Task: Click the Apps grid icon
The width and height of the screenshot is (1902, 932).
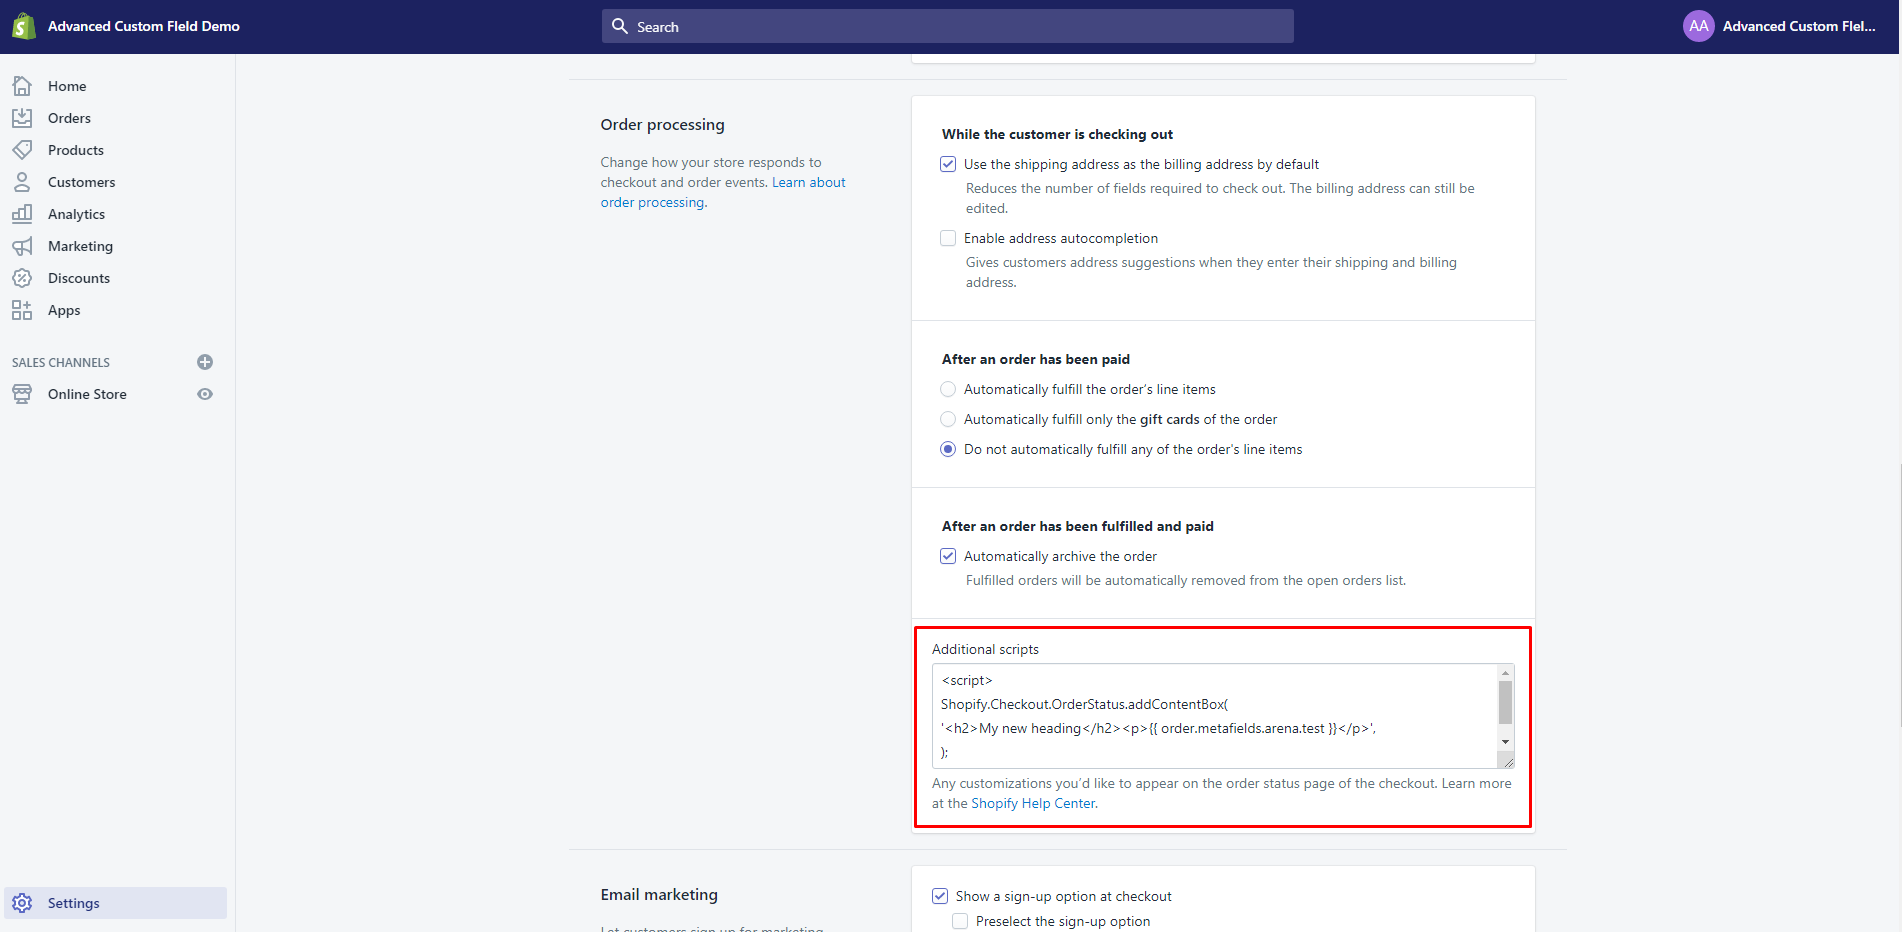Action: [22, 310]
